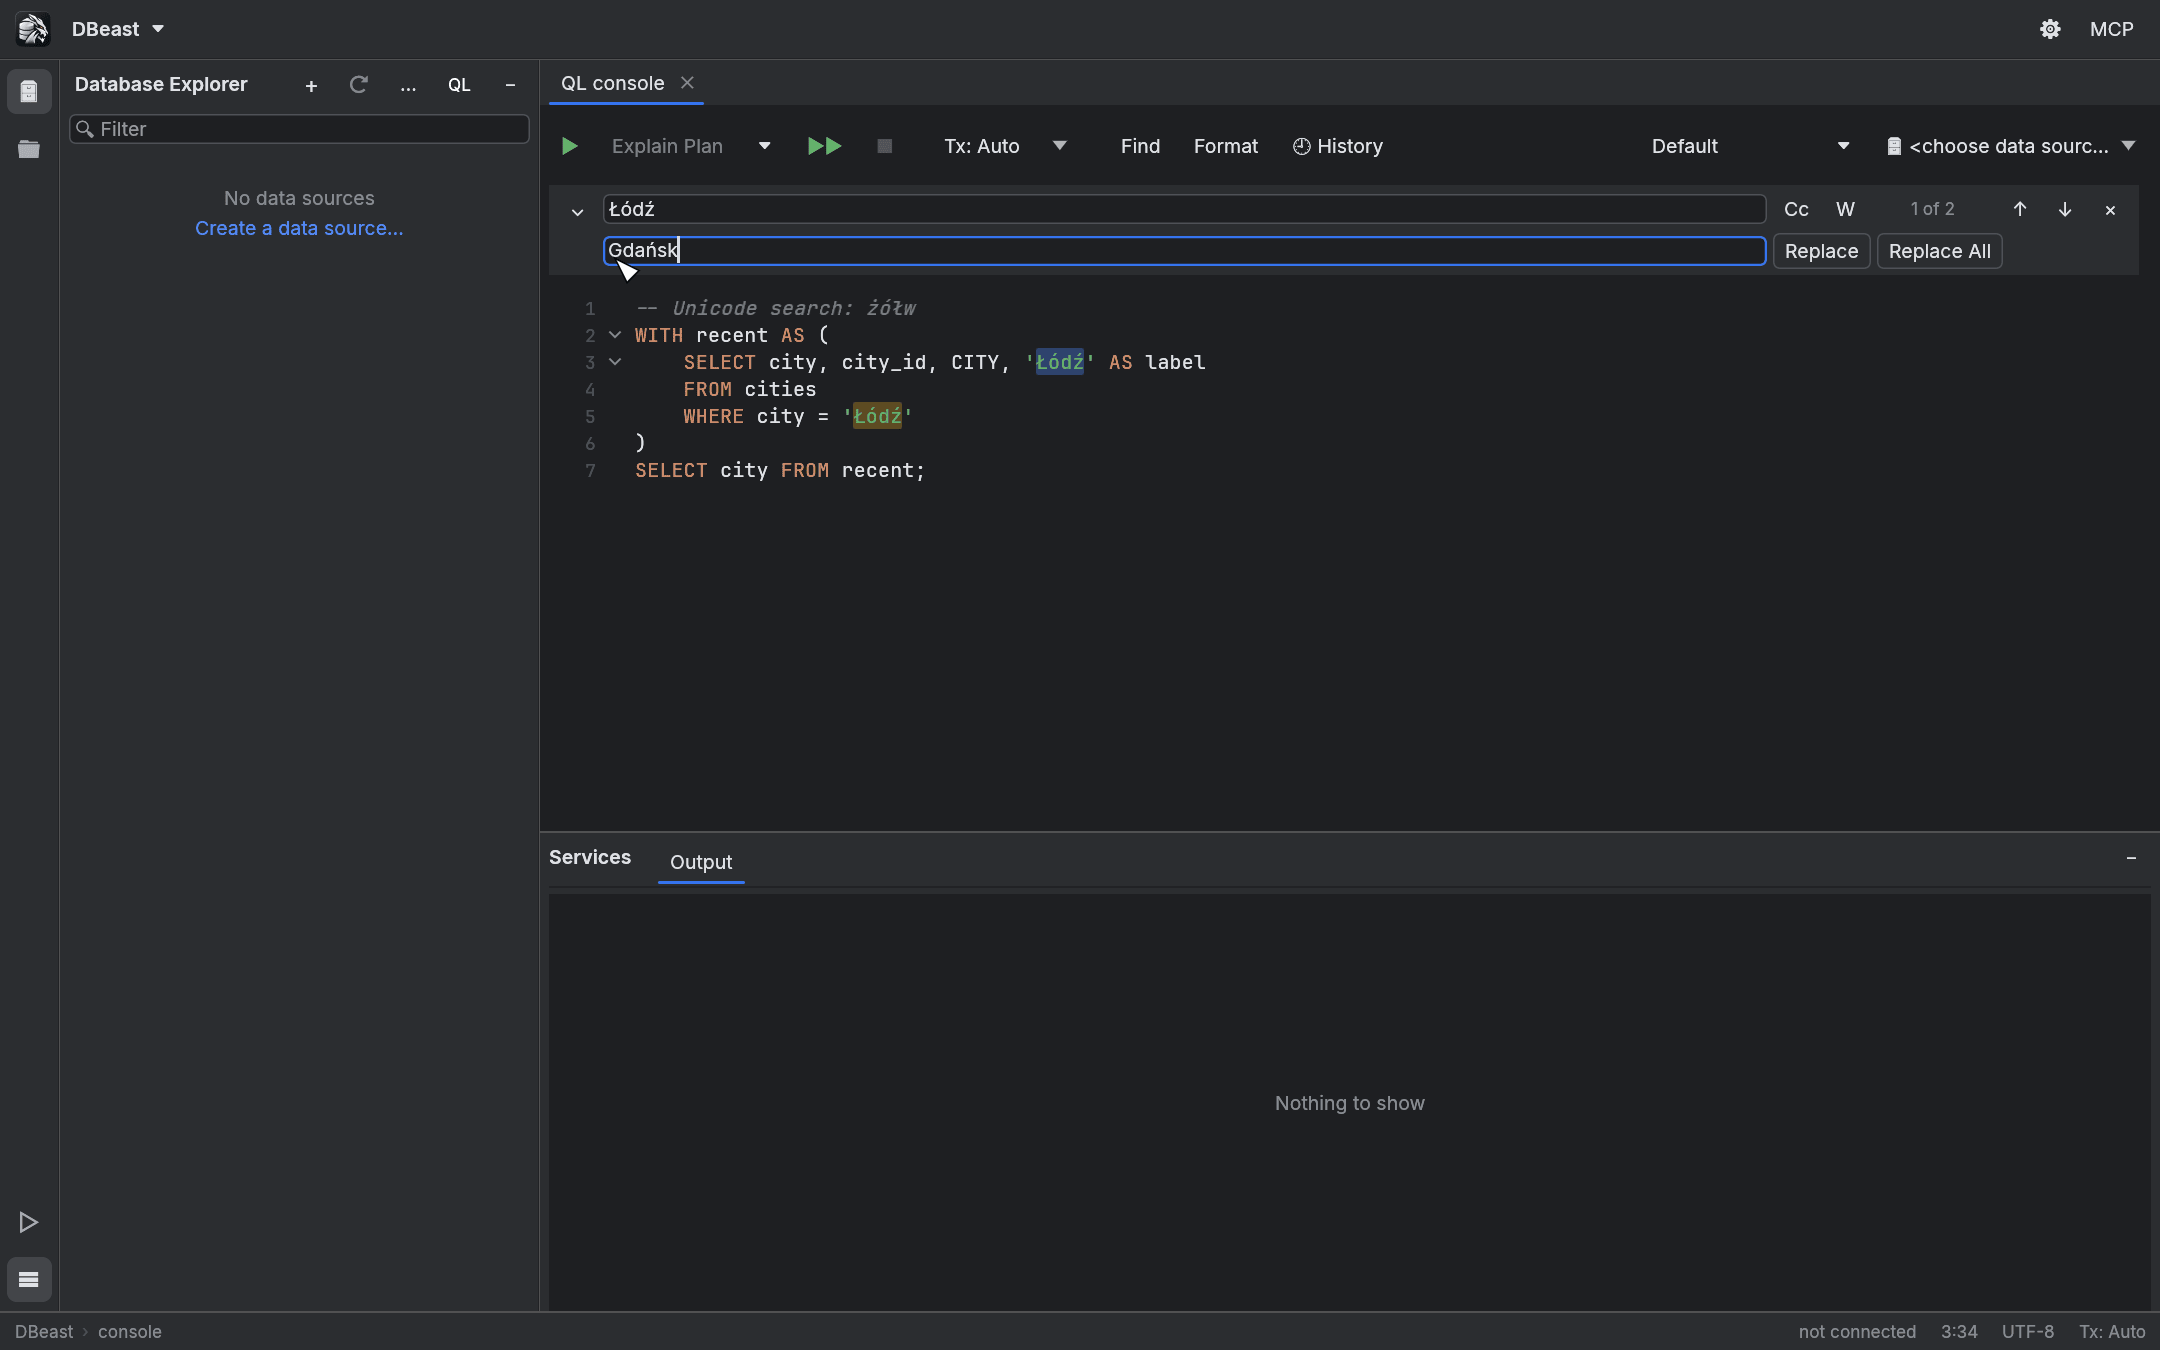Refresh the Database Explorer
The height and width of the screenshot is (1350, 2160).
(x=359, y=85)
